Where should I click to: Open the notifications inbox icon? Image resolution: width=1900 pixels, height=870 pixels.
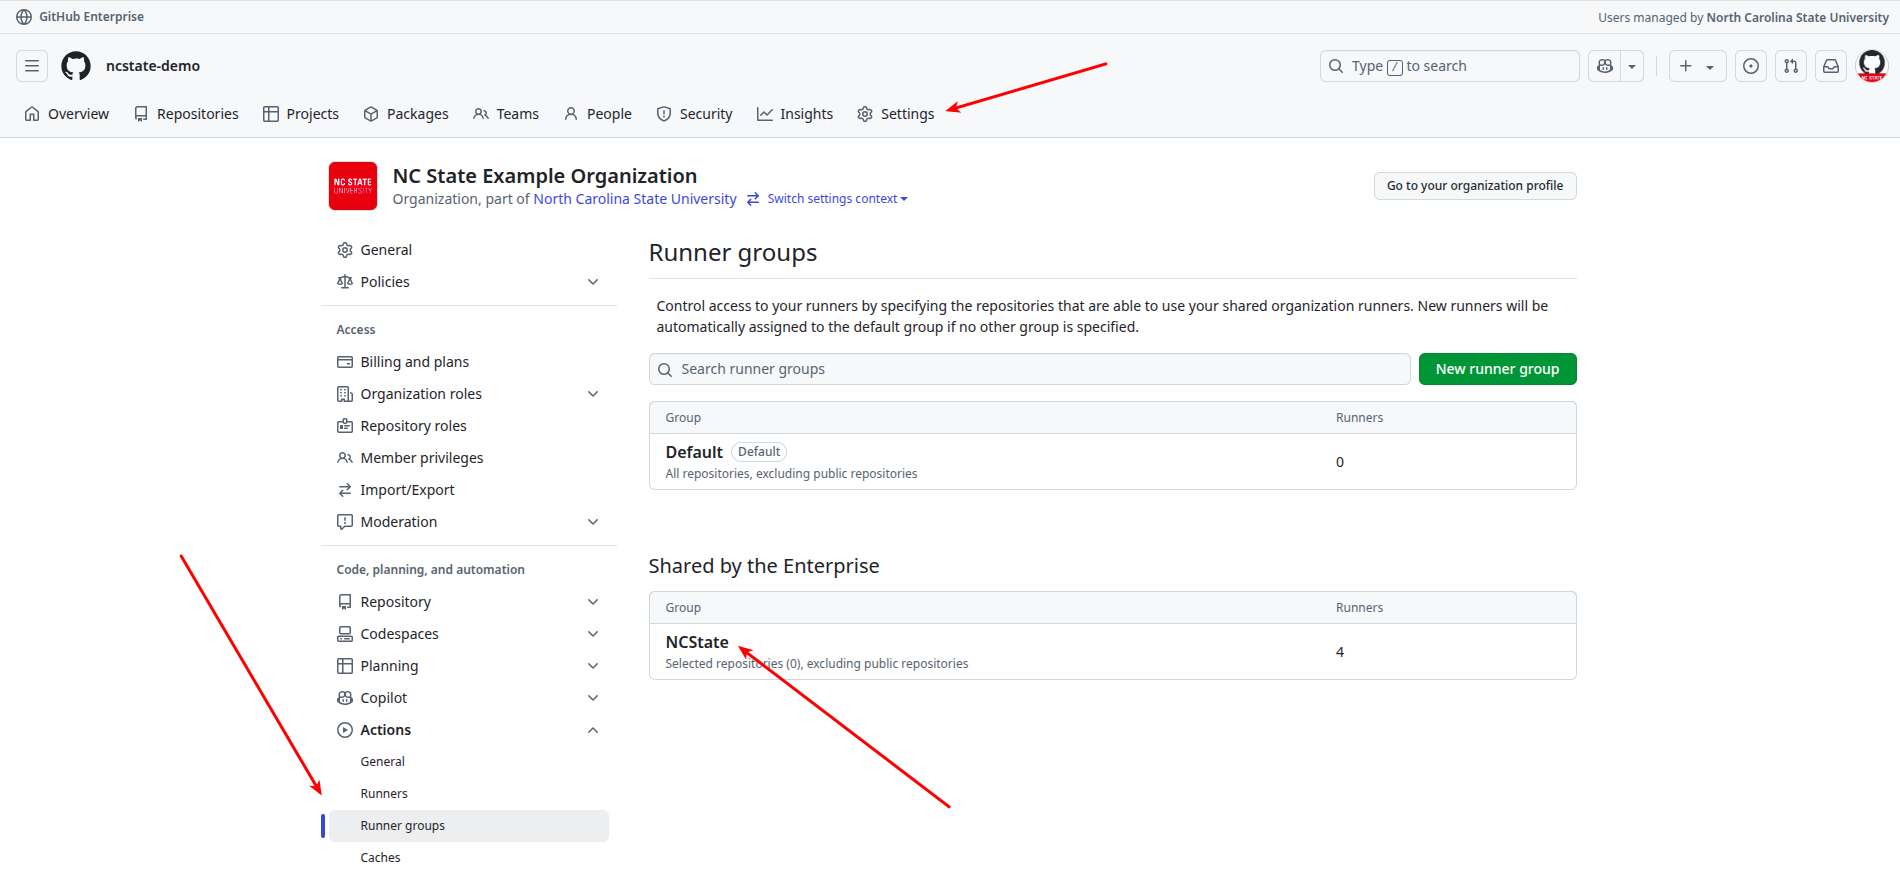coord(1830,66)
